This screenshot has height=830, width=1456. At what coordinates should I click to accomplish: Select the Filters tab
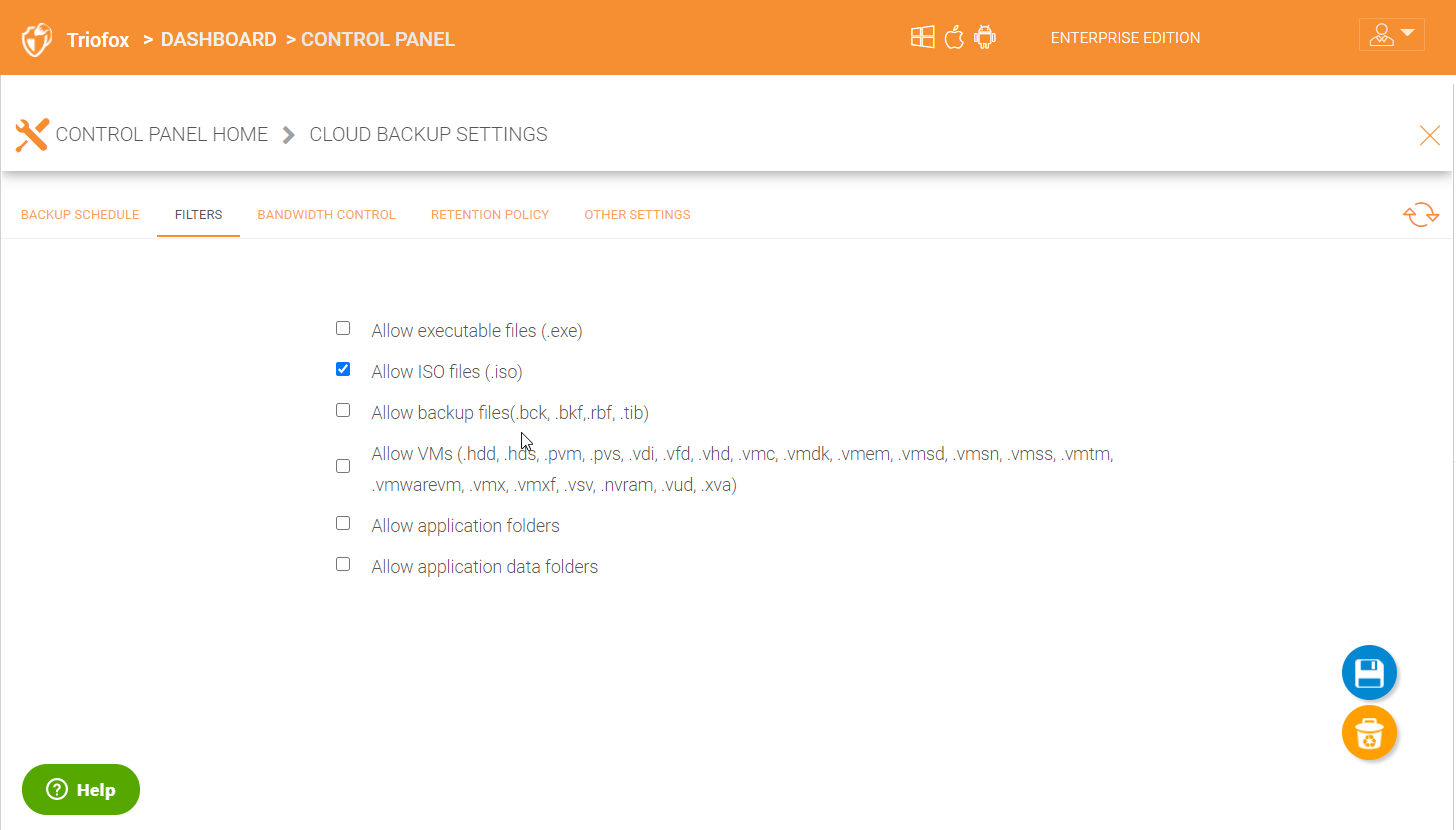tap(198, 215)
